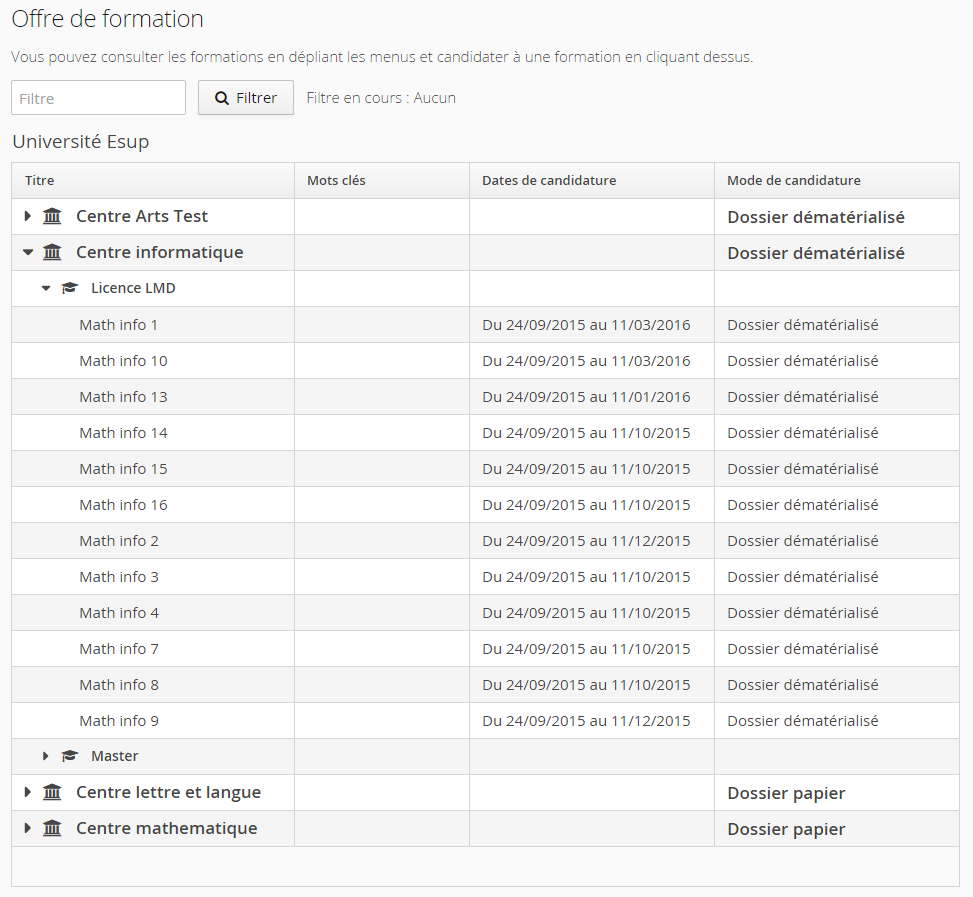This screenshot has width=973, height=897.
Task: Focus the Filtre text input
Action: (x=98, y=98)
